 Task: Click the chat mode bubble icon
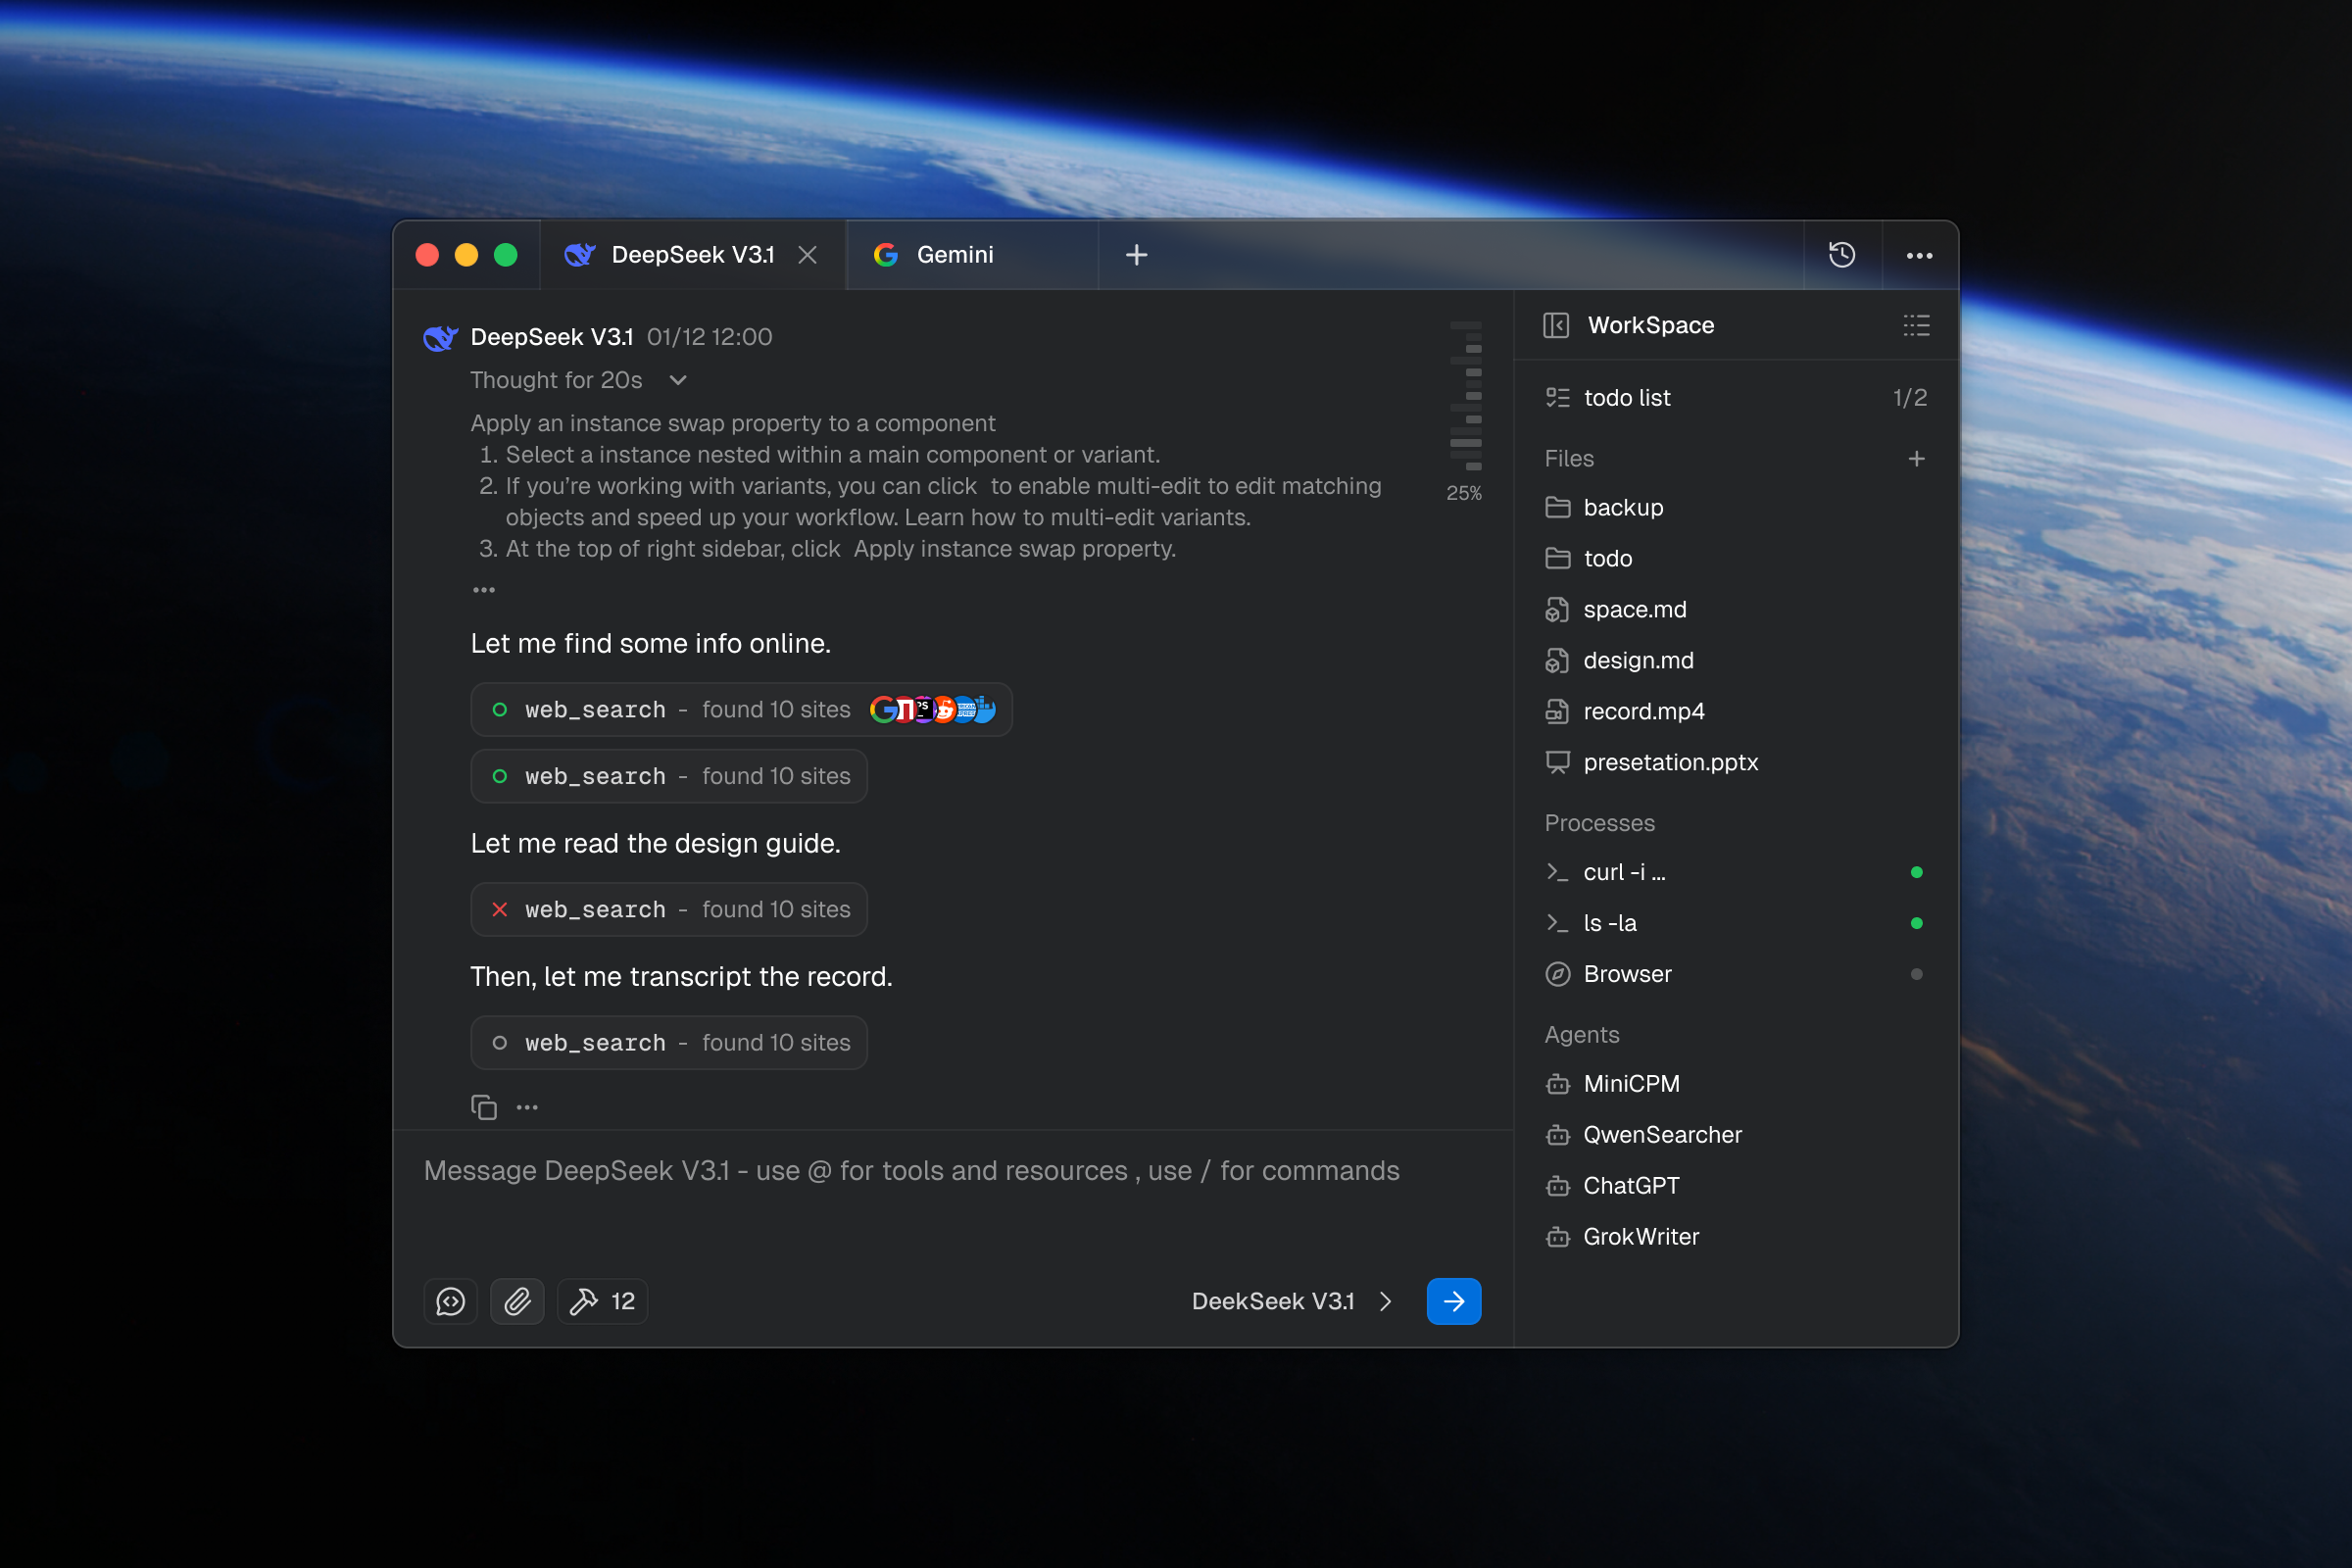click(450, 1301)
